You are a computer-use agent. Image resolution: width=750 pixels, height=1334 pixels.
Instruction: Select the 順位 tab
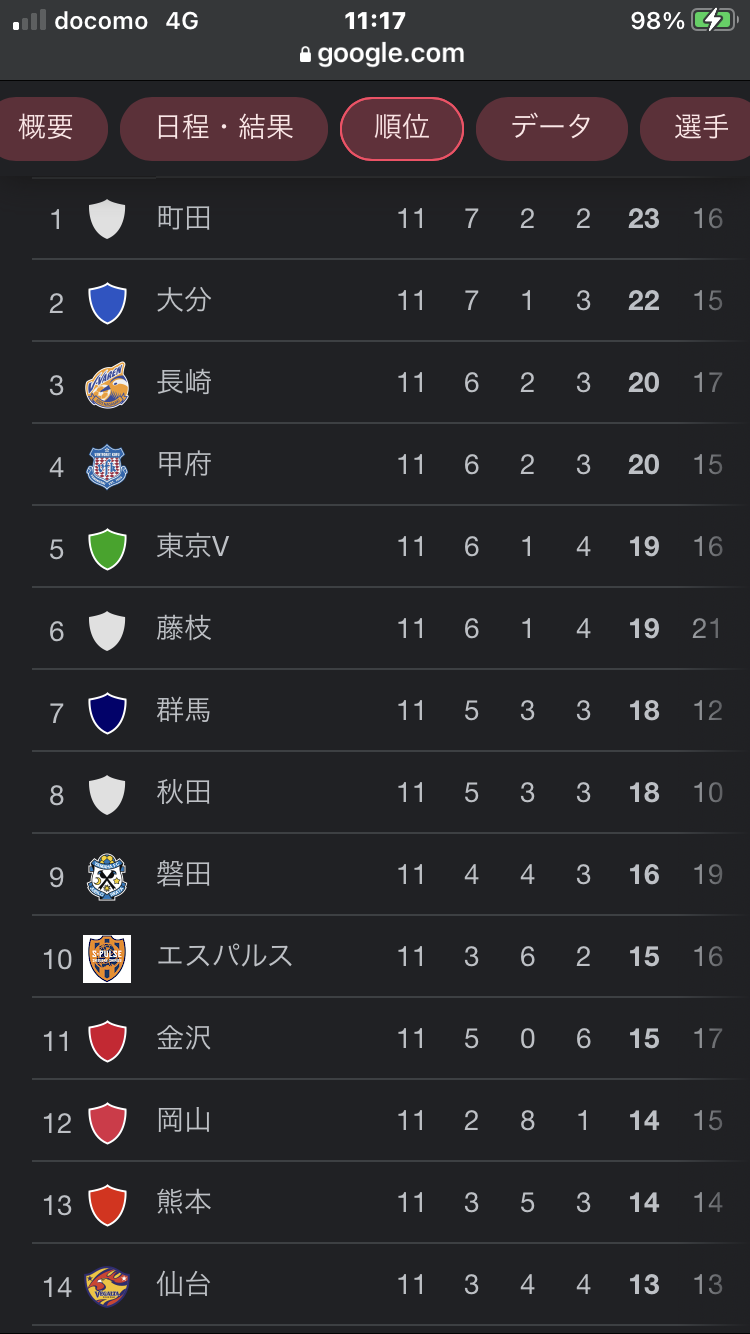click(x=402, y=128)
